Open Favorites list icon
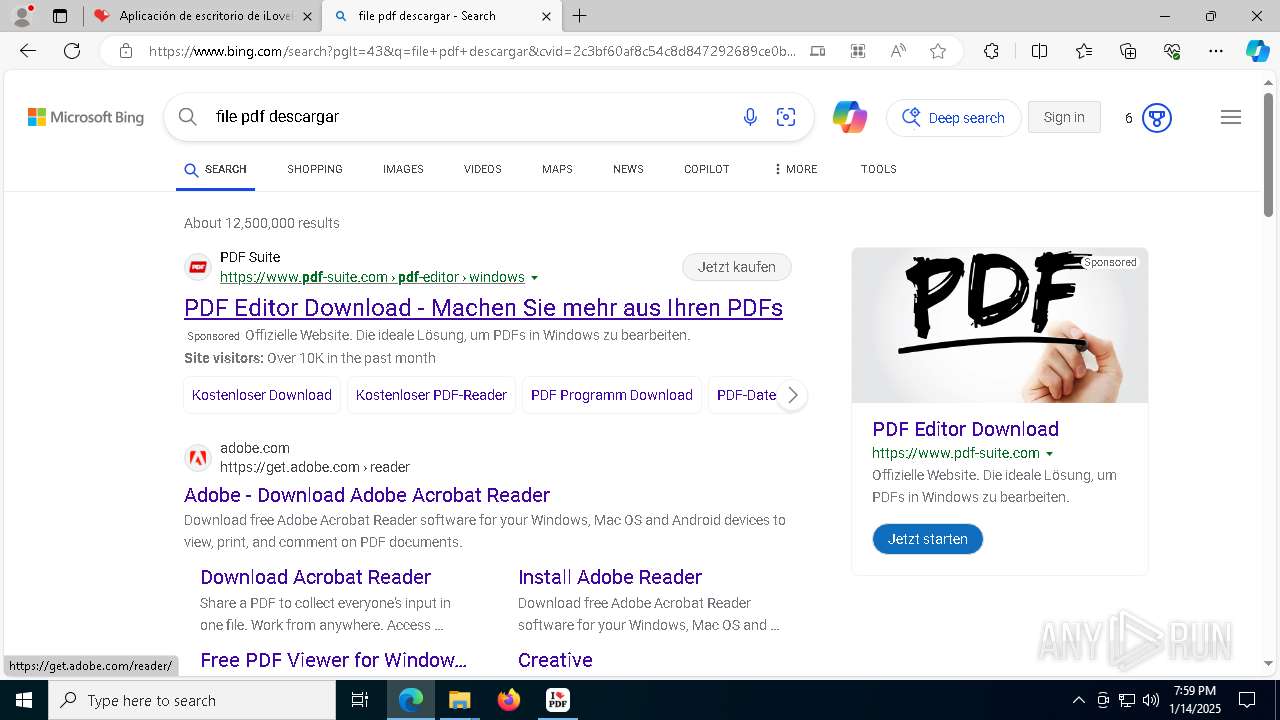The height and width of the screenshot is (720, 1280). coord(1084,51)
